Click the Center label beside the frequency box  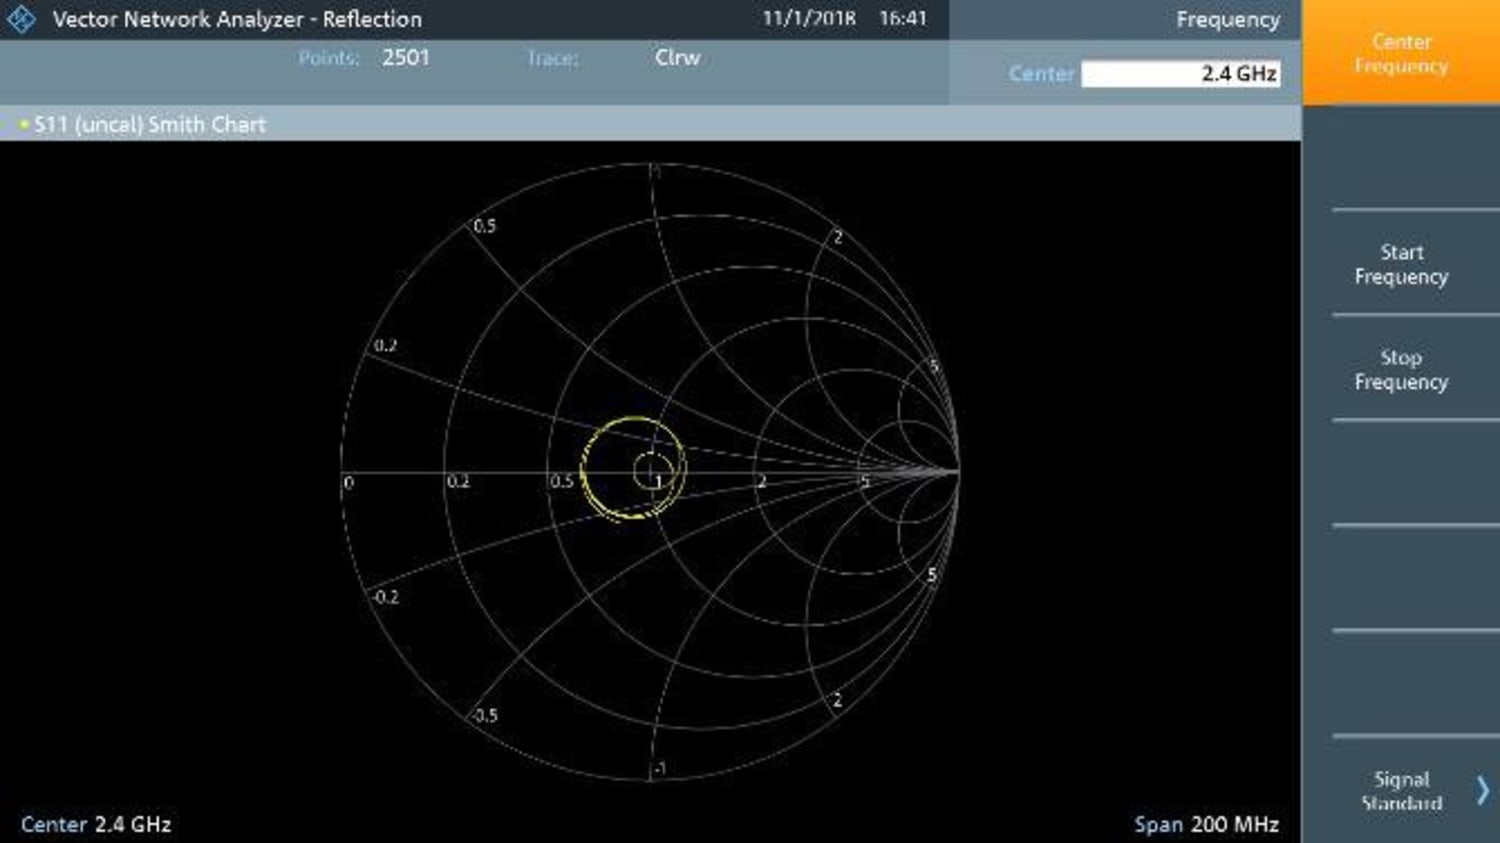(1039, 73)
